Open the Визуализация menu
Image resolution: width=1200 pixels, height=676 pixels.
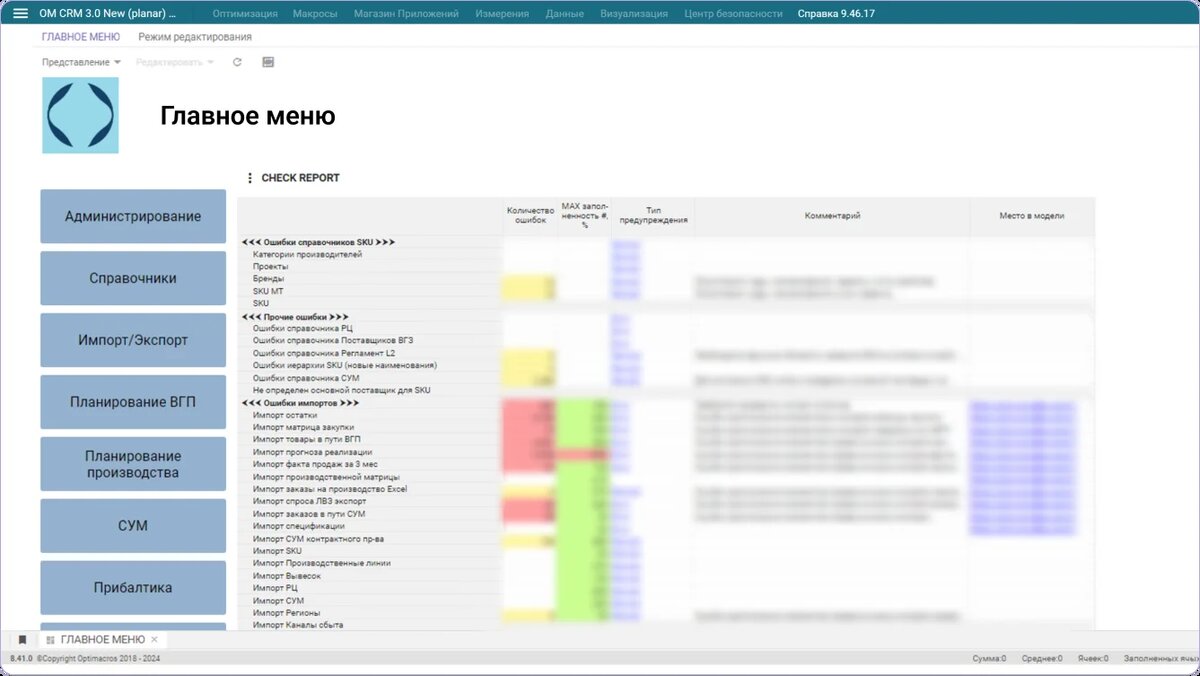click(x=633, y=13)
